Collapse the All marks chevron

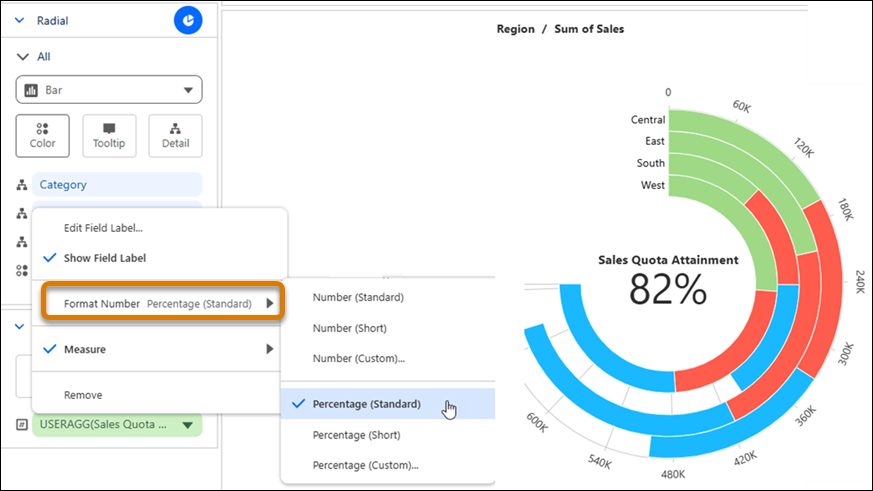[22, 57]
